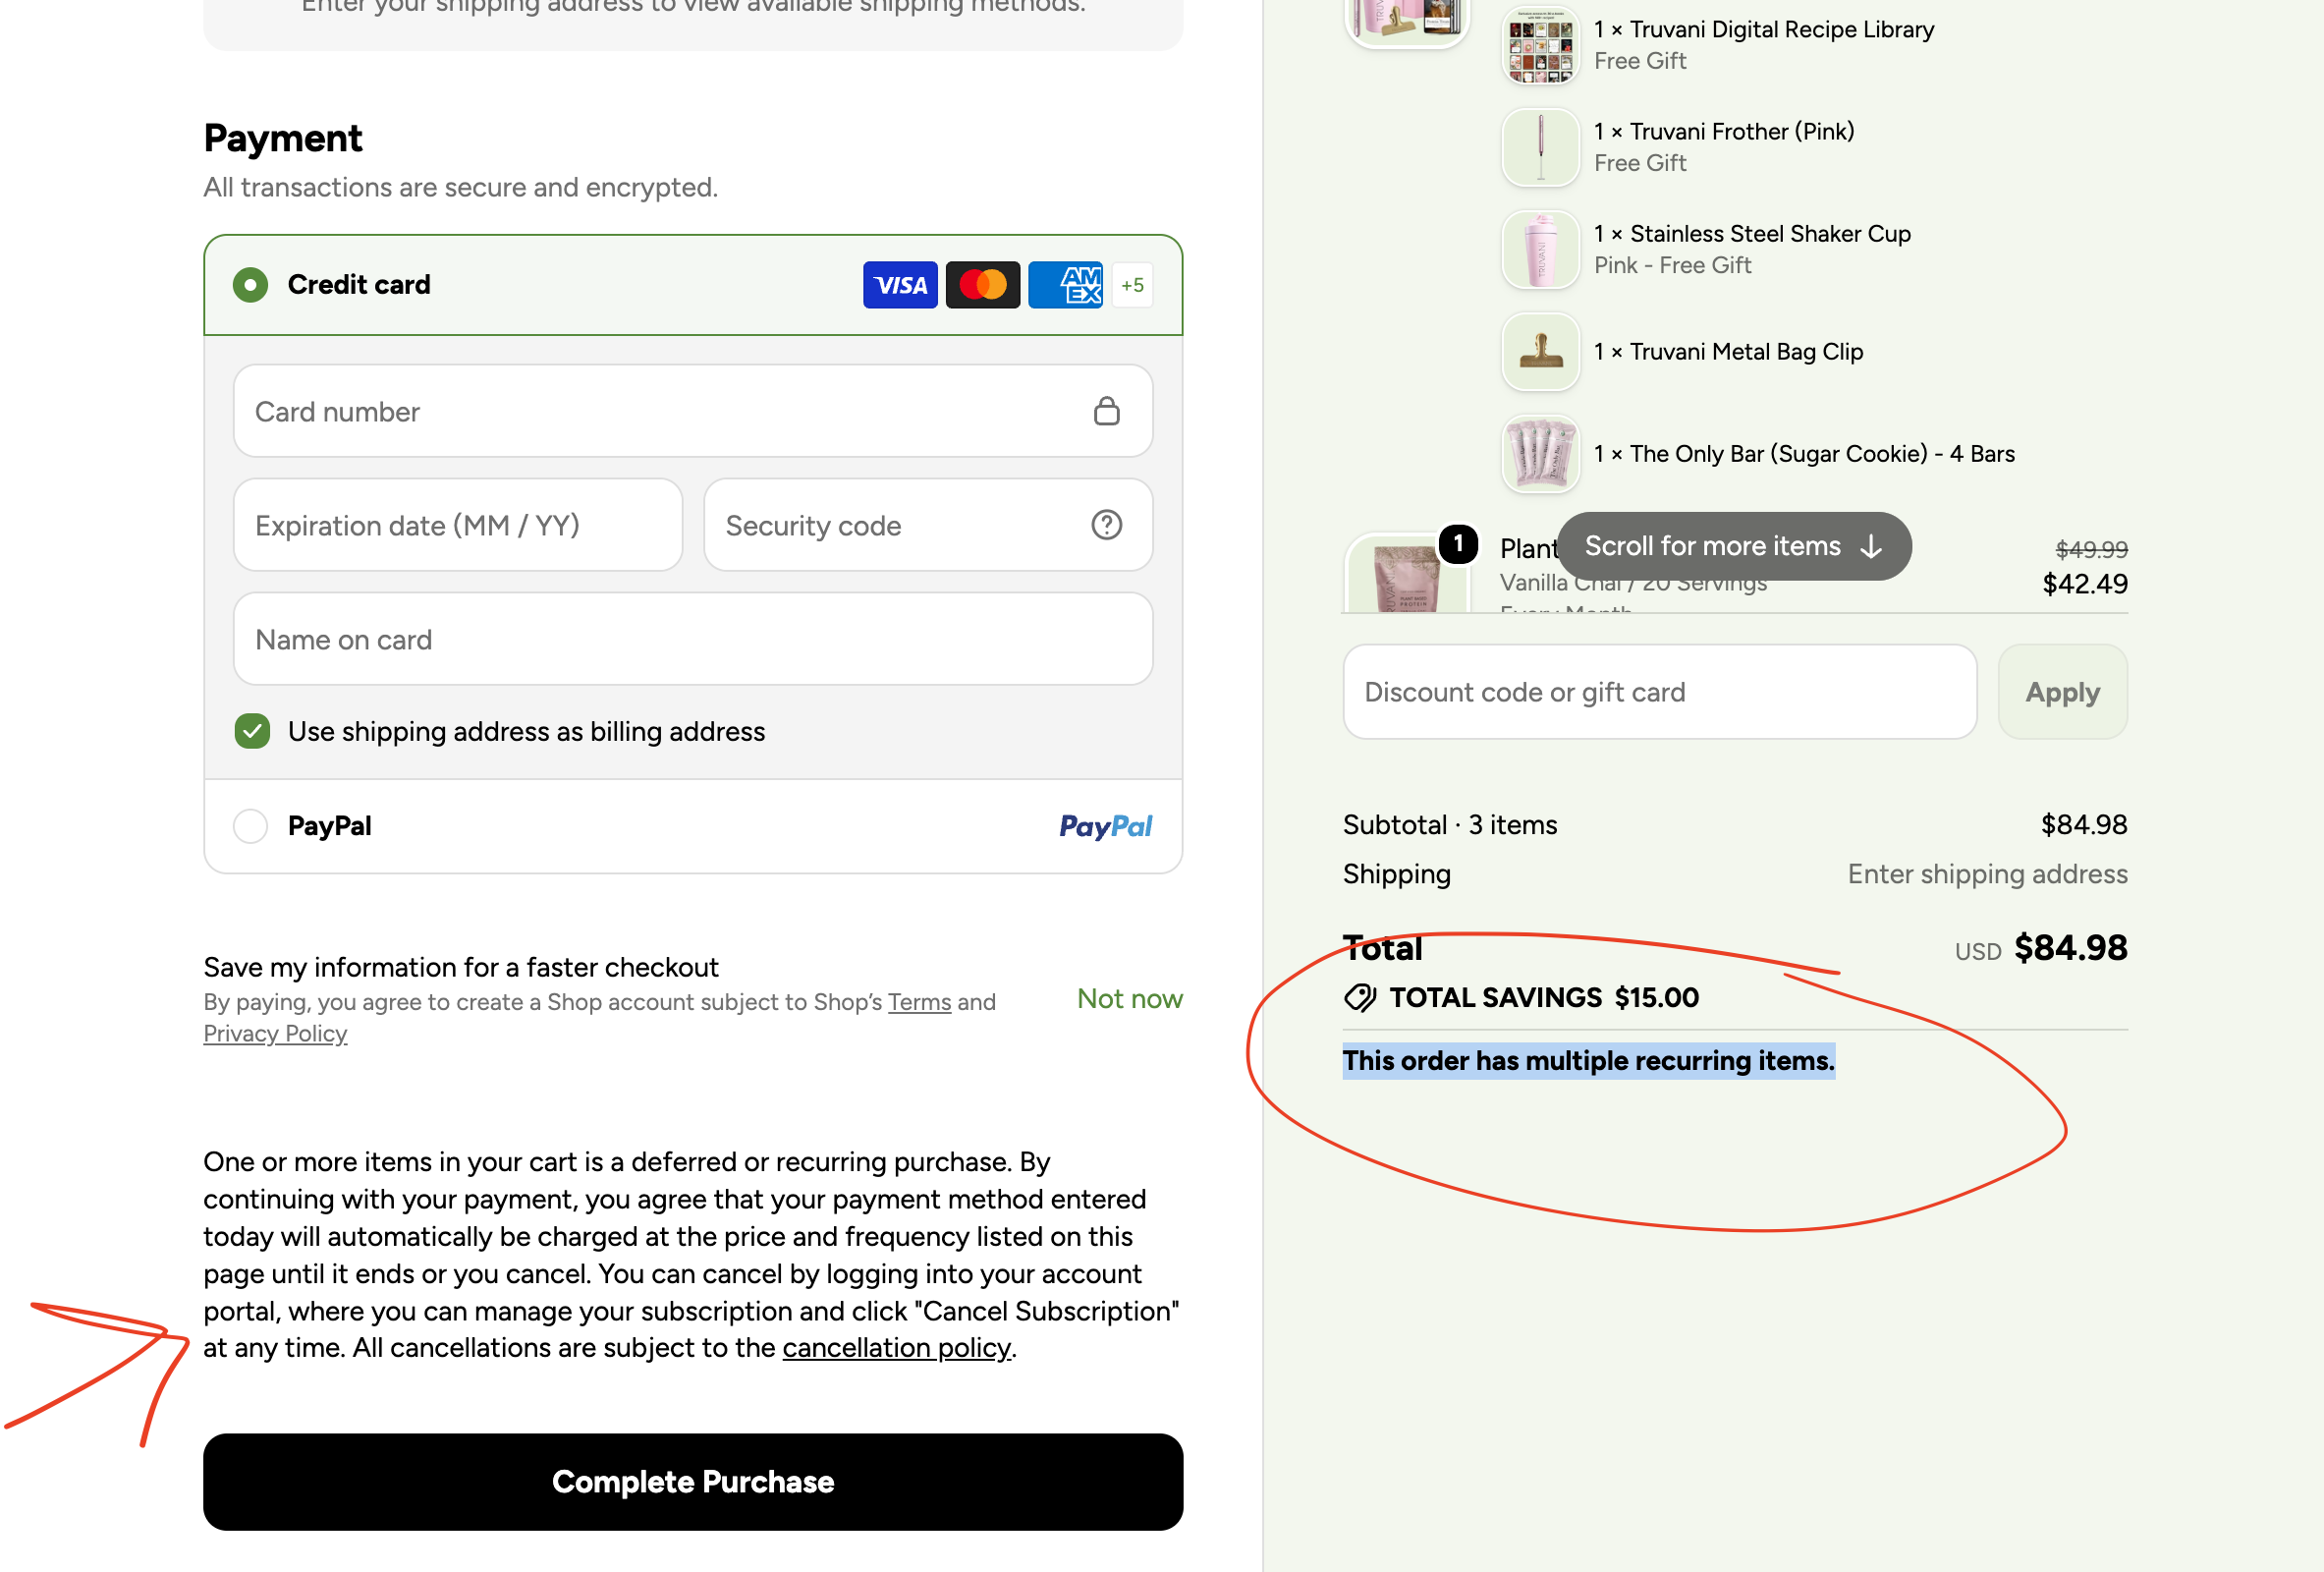Click Scroll for more items button

click(1734, 546)
